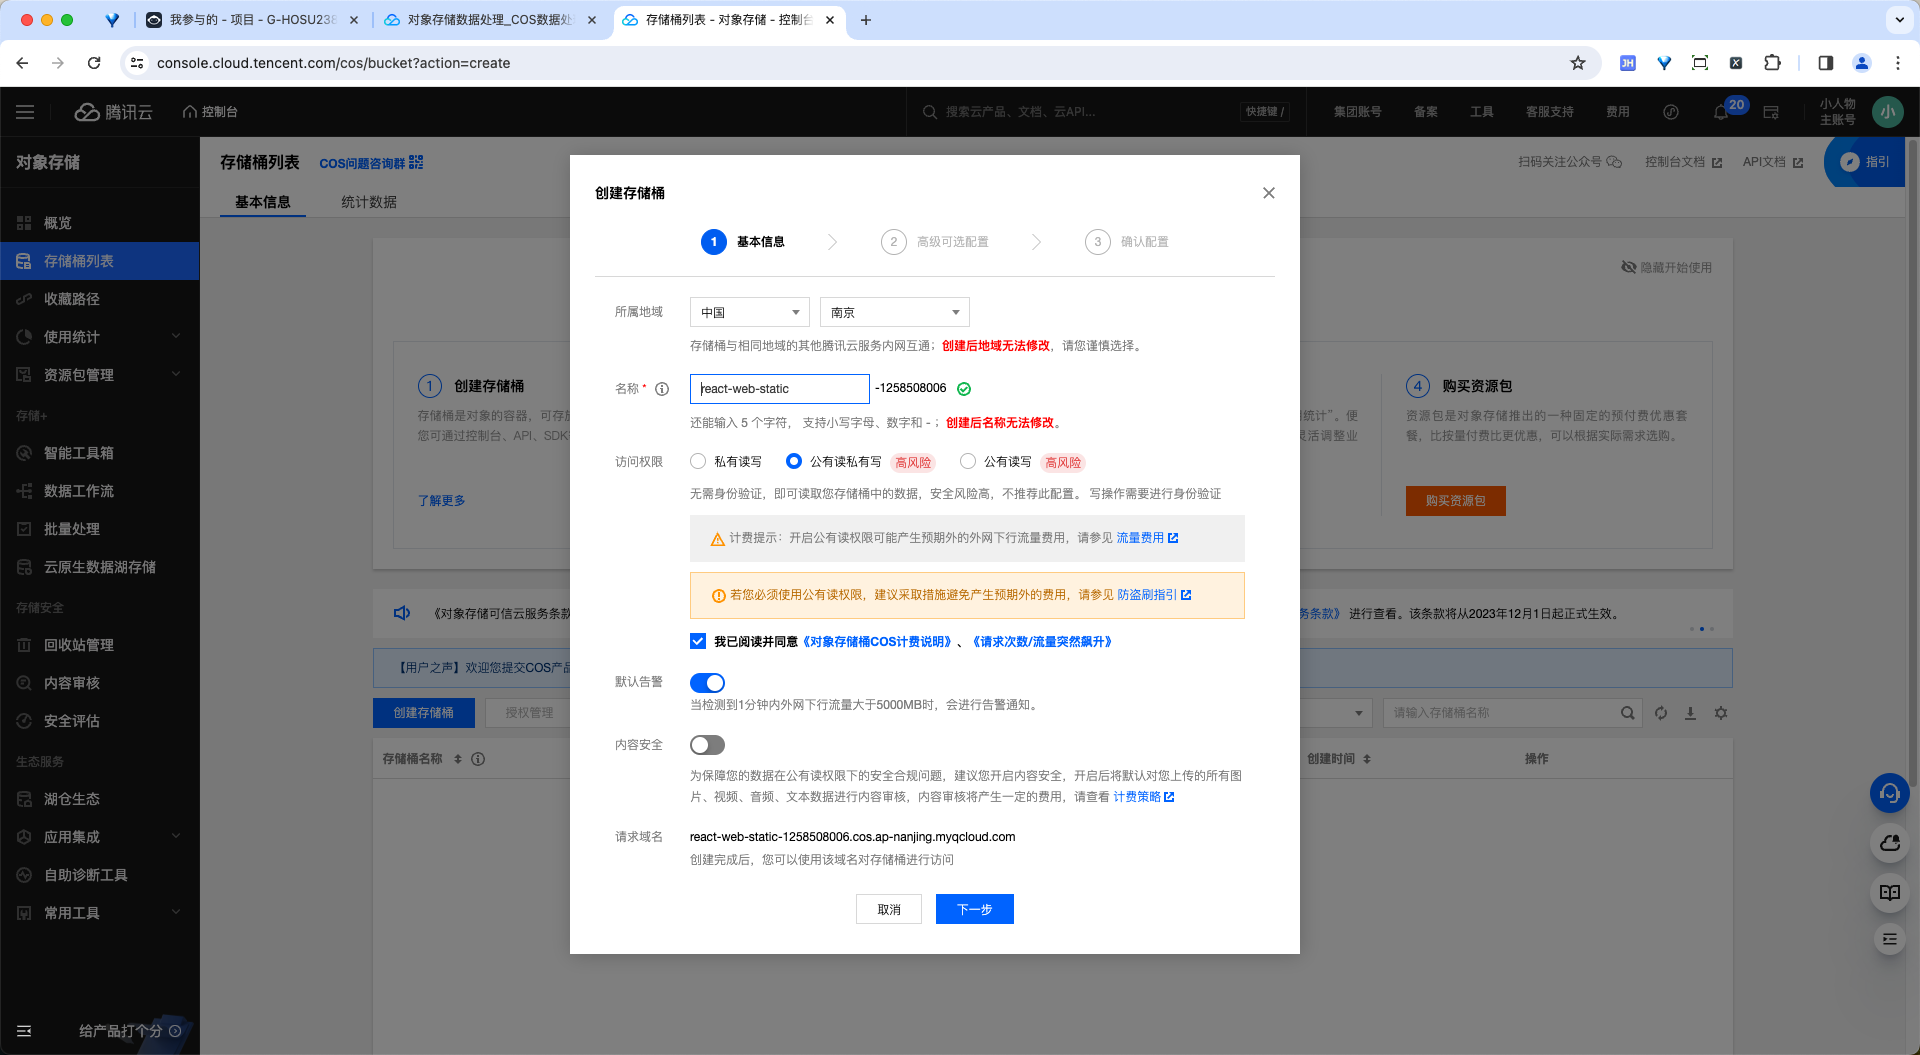Screen dimensions: 1920x1055
Task: Click the 取消 button
Action: click(889, 909)
